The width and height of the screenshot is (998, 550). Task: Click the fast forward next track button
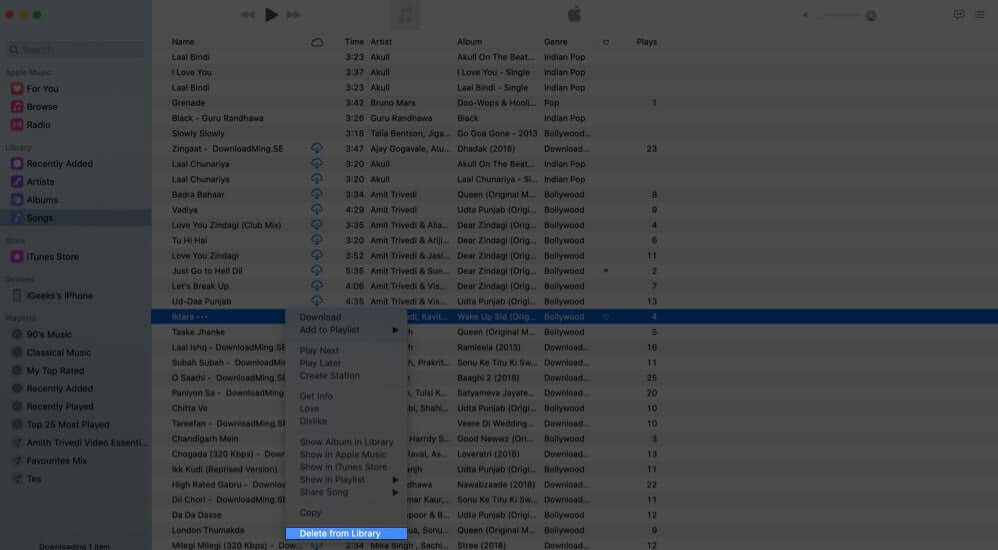(293, 15)
